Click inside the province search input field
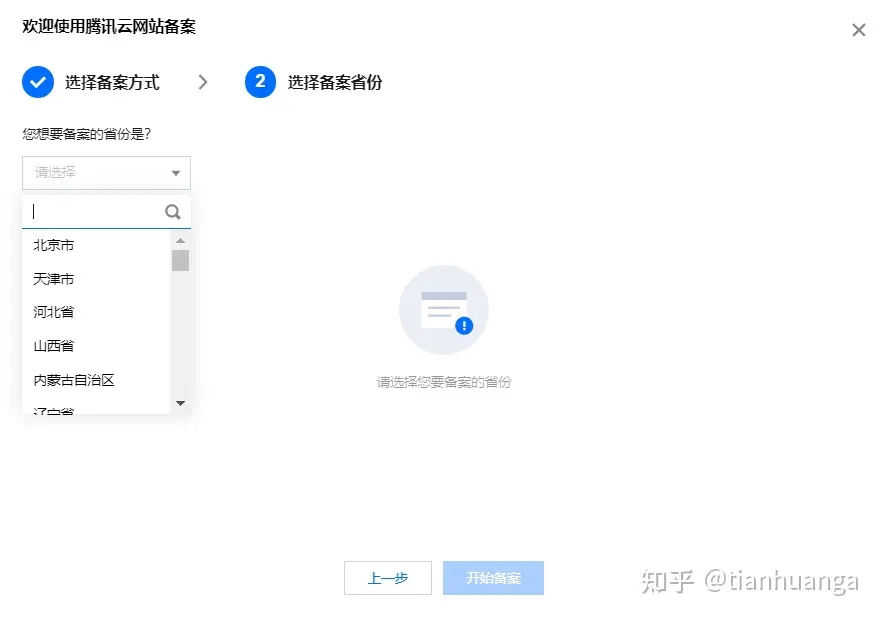Screen dimensions: 882x620 click(90, 211)
